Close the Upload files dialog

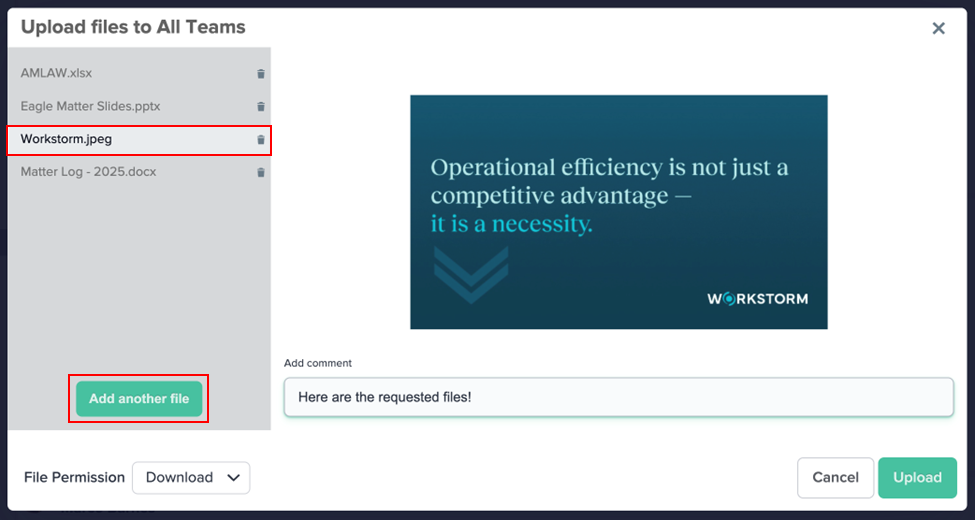click(938, 28)
